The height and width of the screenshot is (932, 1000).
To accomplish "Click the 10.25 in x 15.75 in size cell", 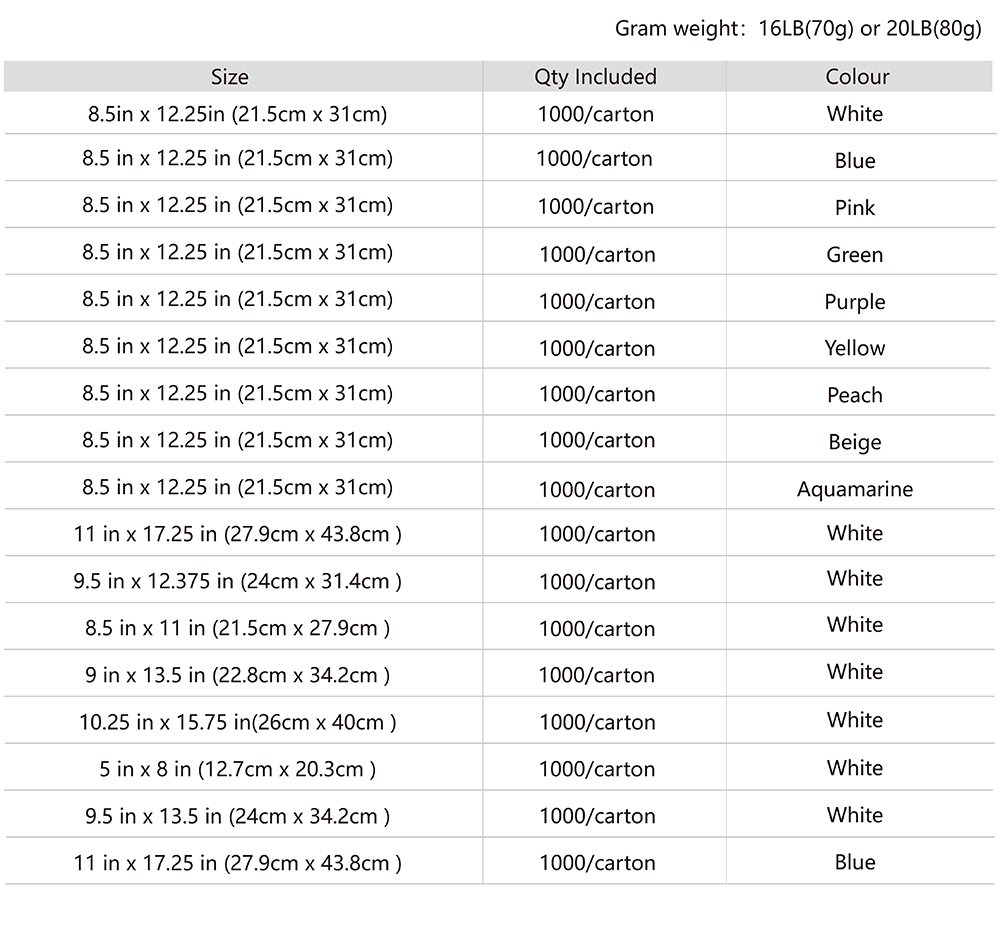I will 238,722.
